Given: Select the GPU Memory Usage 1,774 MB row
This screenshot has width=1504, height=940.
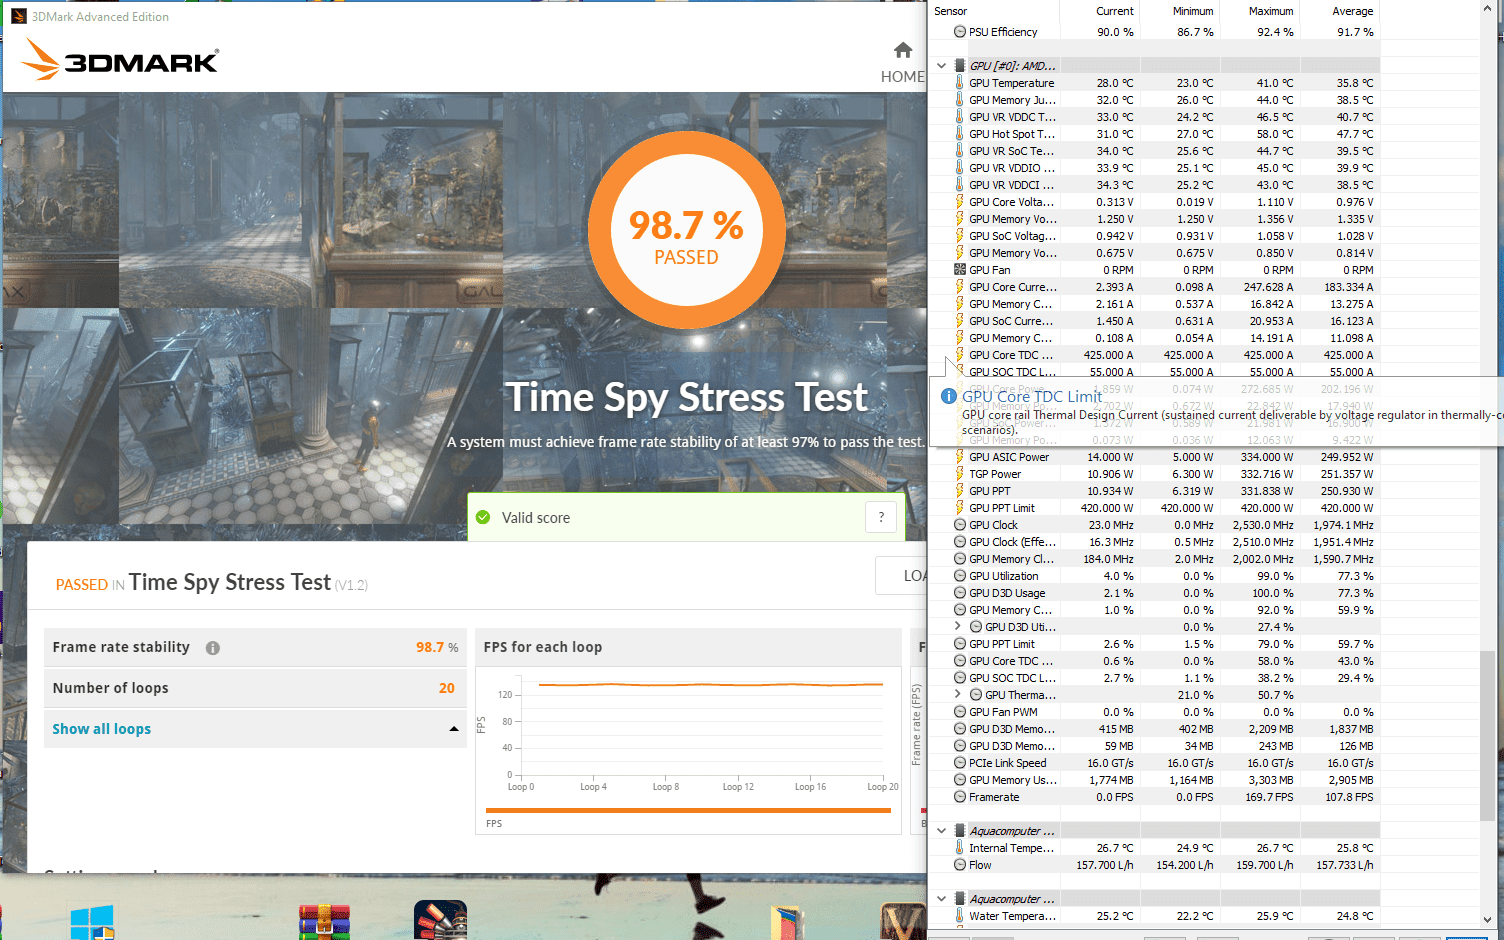Looking at the screenshot, I should [1154, 780].
